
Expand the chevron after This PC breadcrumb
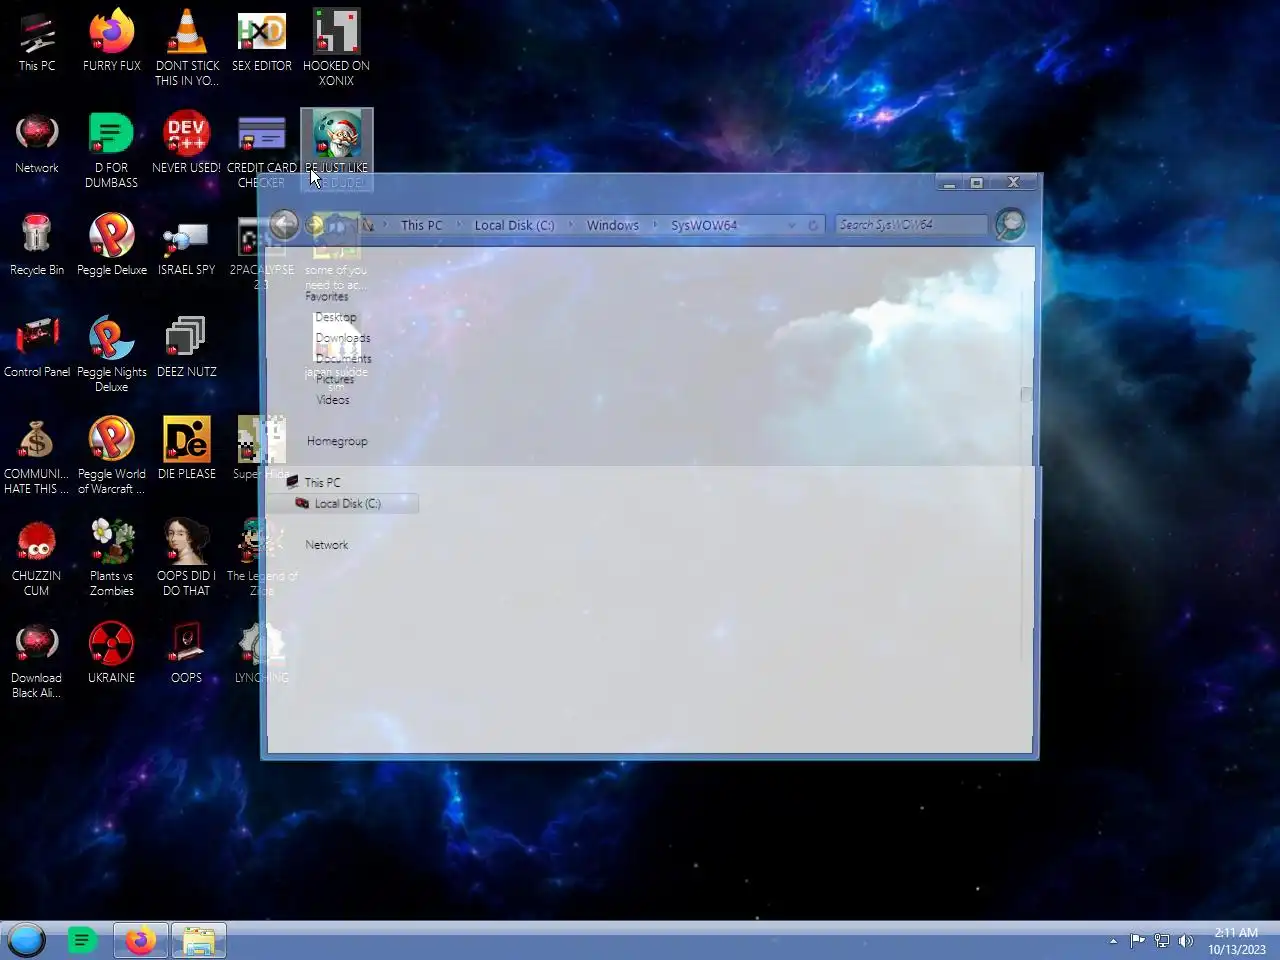[459, 225]
